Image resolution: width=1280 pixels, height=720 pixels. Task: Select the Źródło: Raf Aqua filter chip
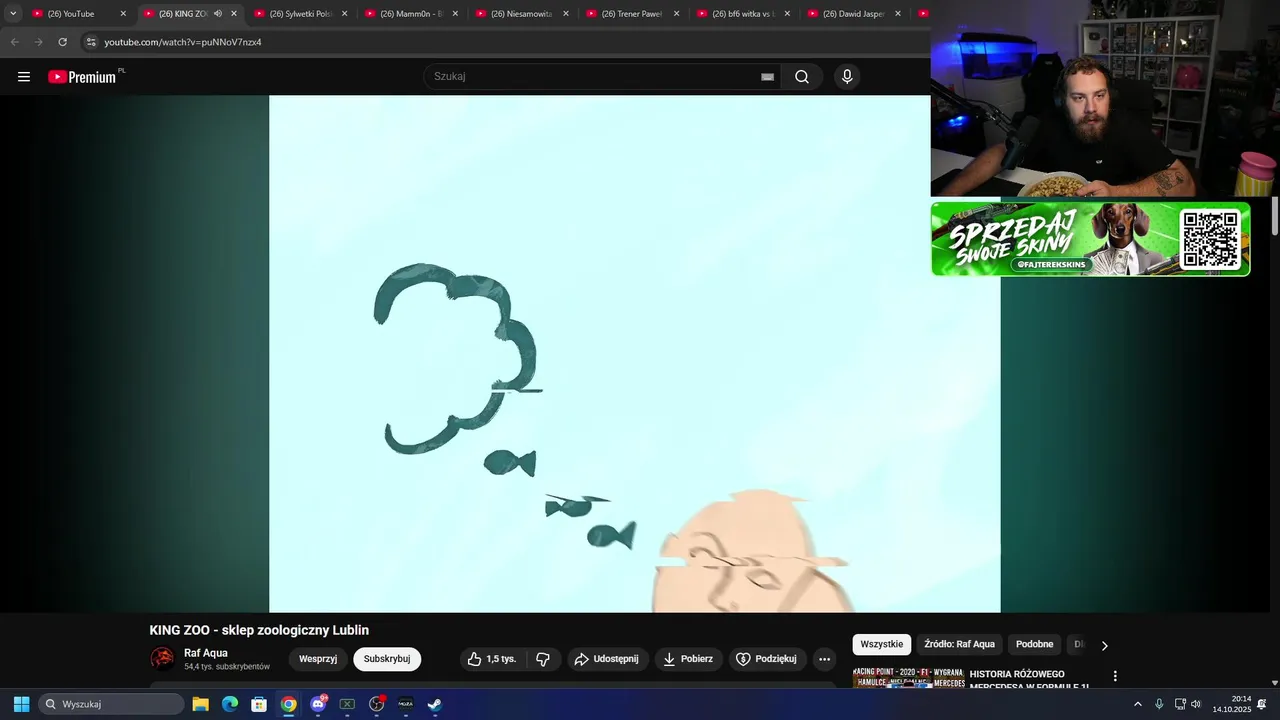coord(960,644)
